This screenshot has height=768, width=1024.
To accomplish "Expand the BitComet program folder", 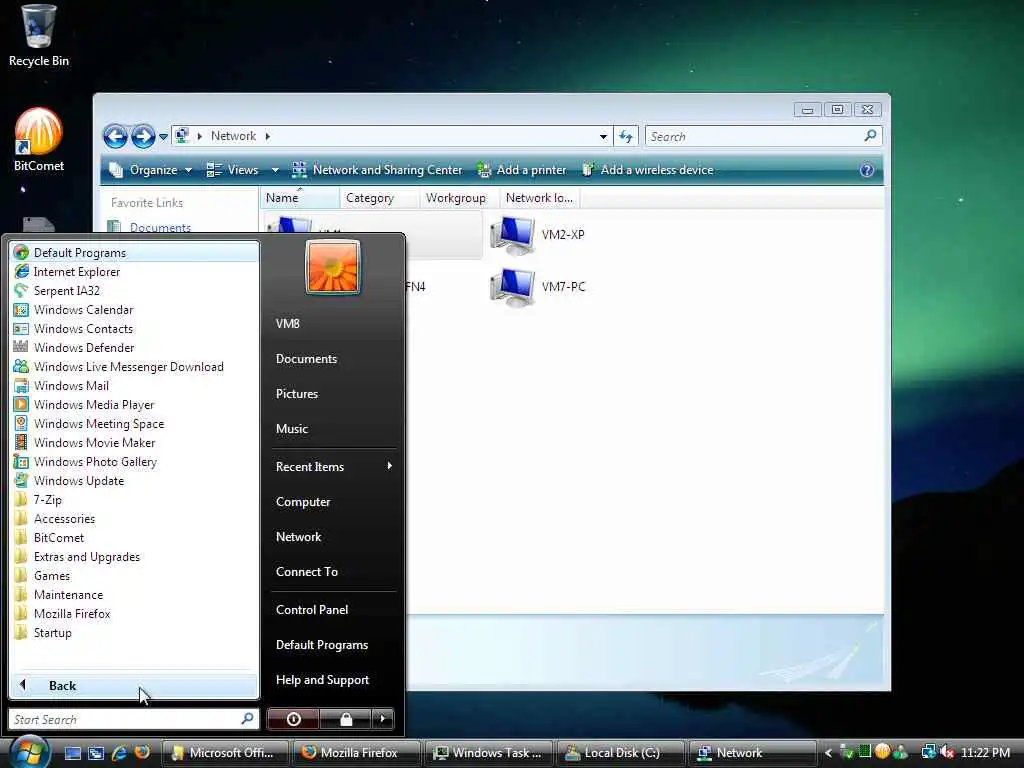I will click(x=135, y=537).
